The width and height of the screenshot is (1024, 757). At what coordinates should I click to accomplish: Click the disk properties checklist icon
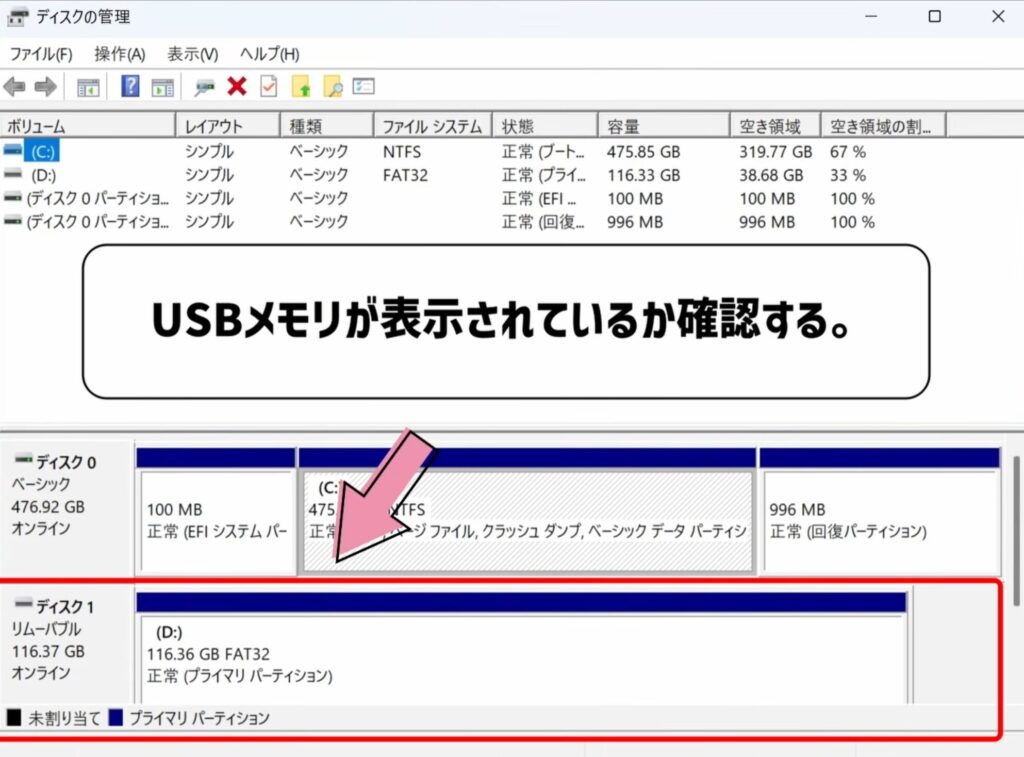tap(268, 87)
